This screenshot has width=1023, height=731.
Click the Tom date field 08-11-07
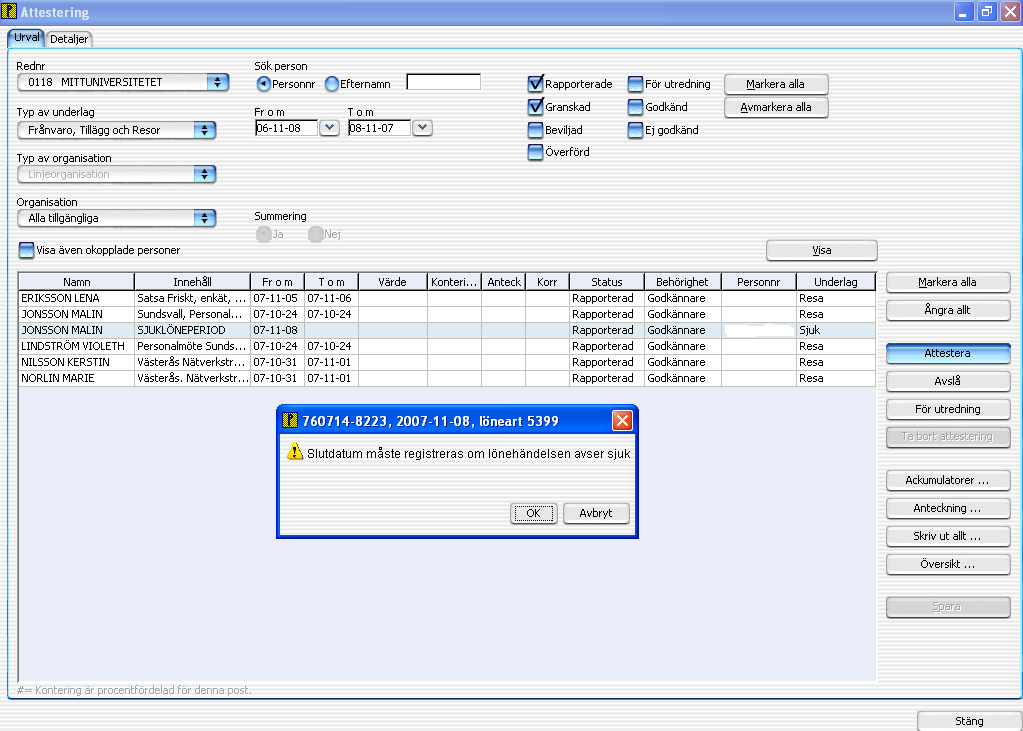(380, 128)
